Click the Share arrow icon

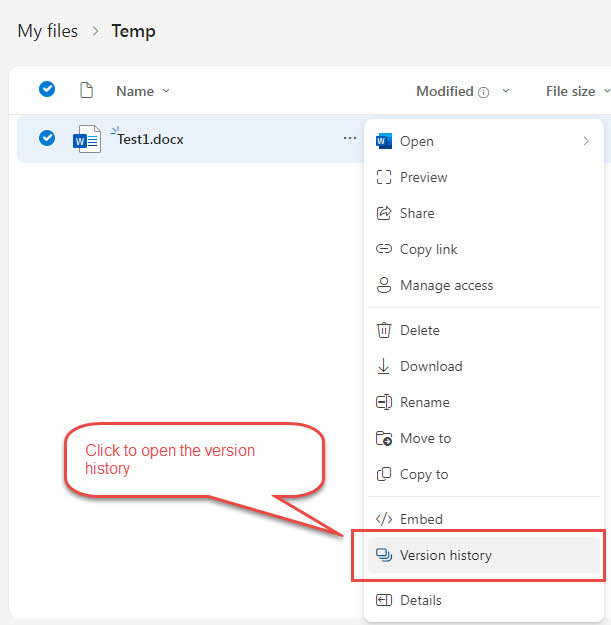384,213
